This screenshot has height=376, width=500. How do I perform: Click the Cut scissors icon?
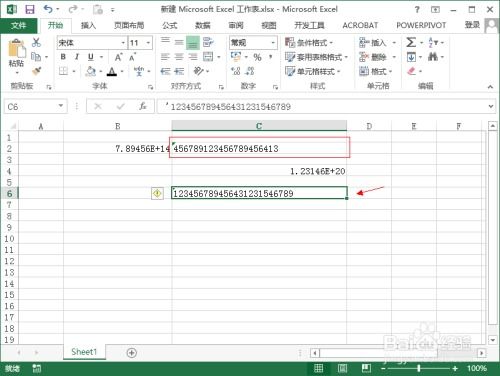click(x=36, y=42)
